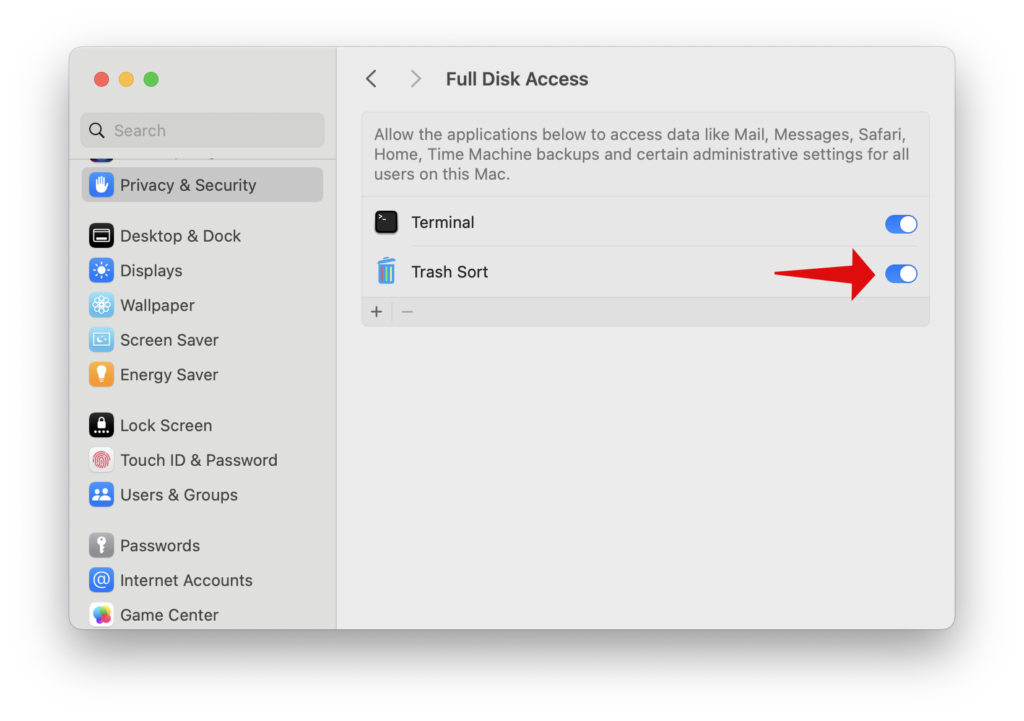Screen dimensions: 1024x721
Task: Select the Terminal row label
Action: [443, 223]
